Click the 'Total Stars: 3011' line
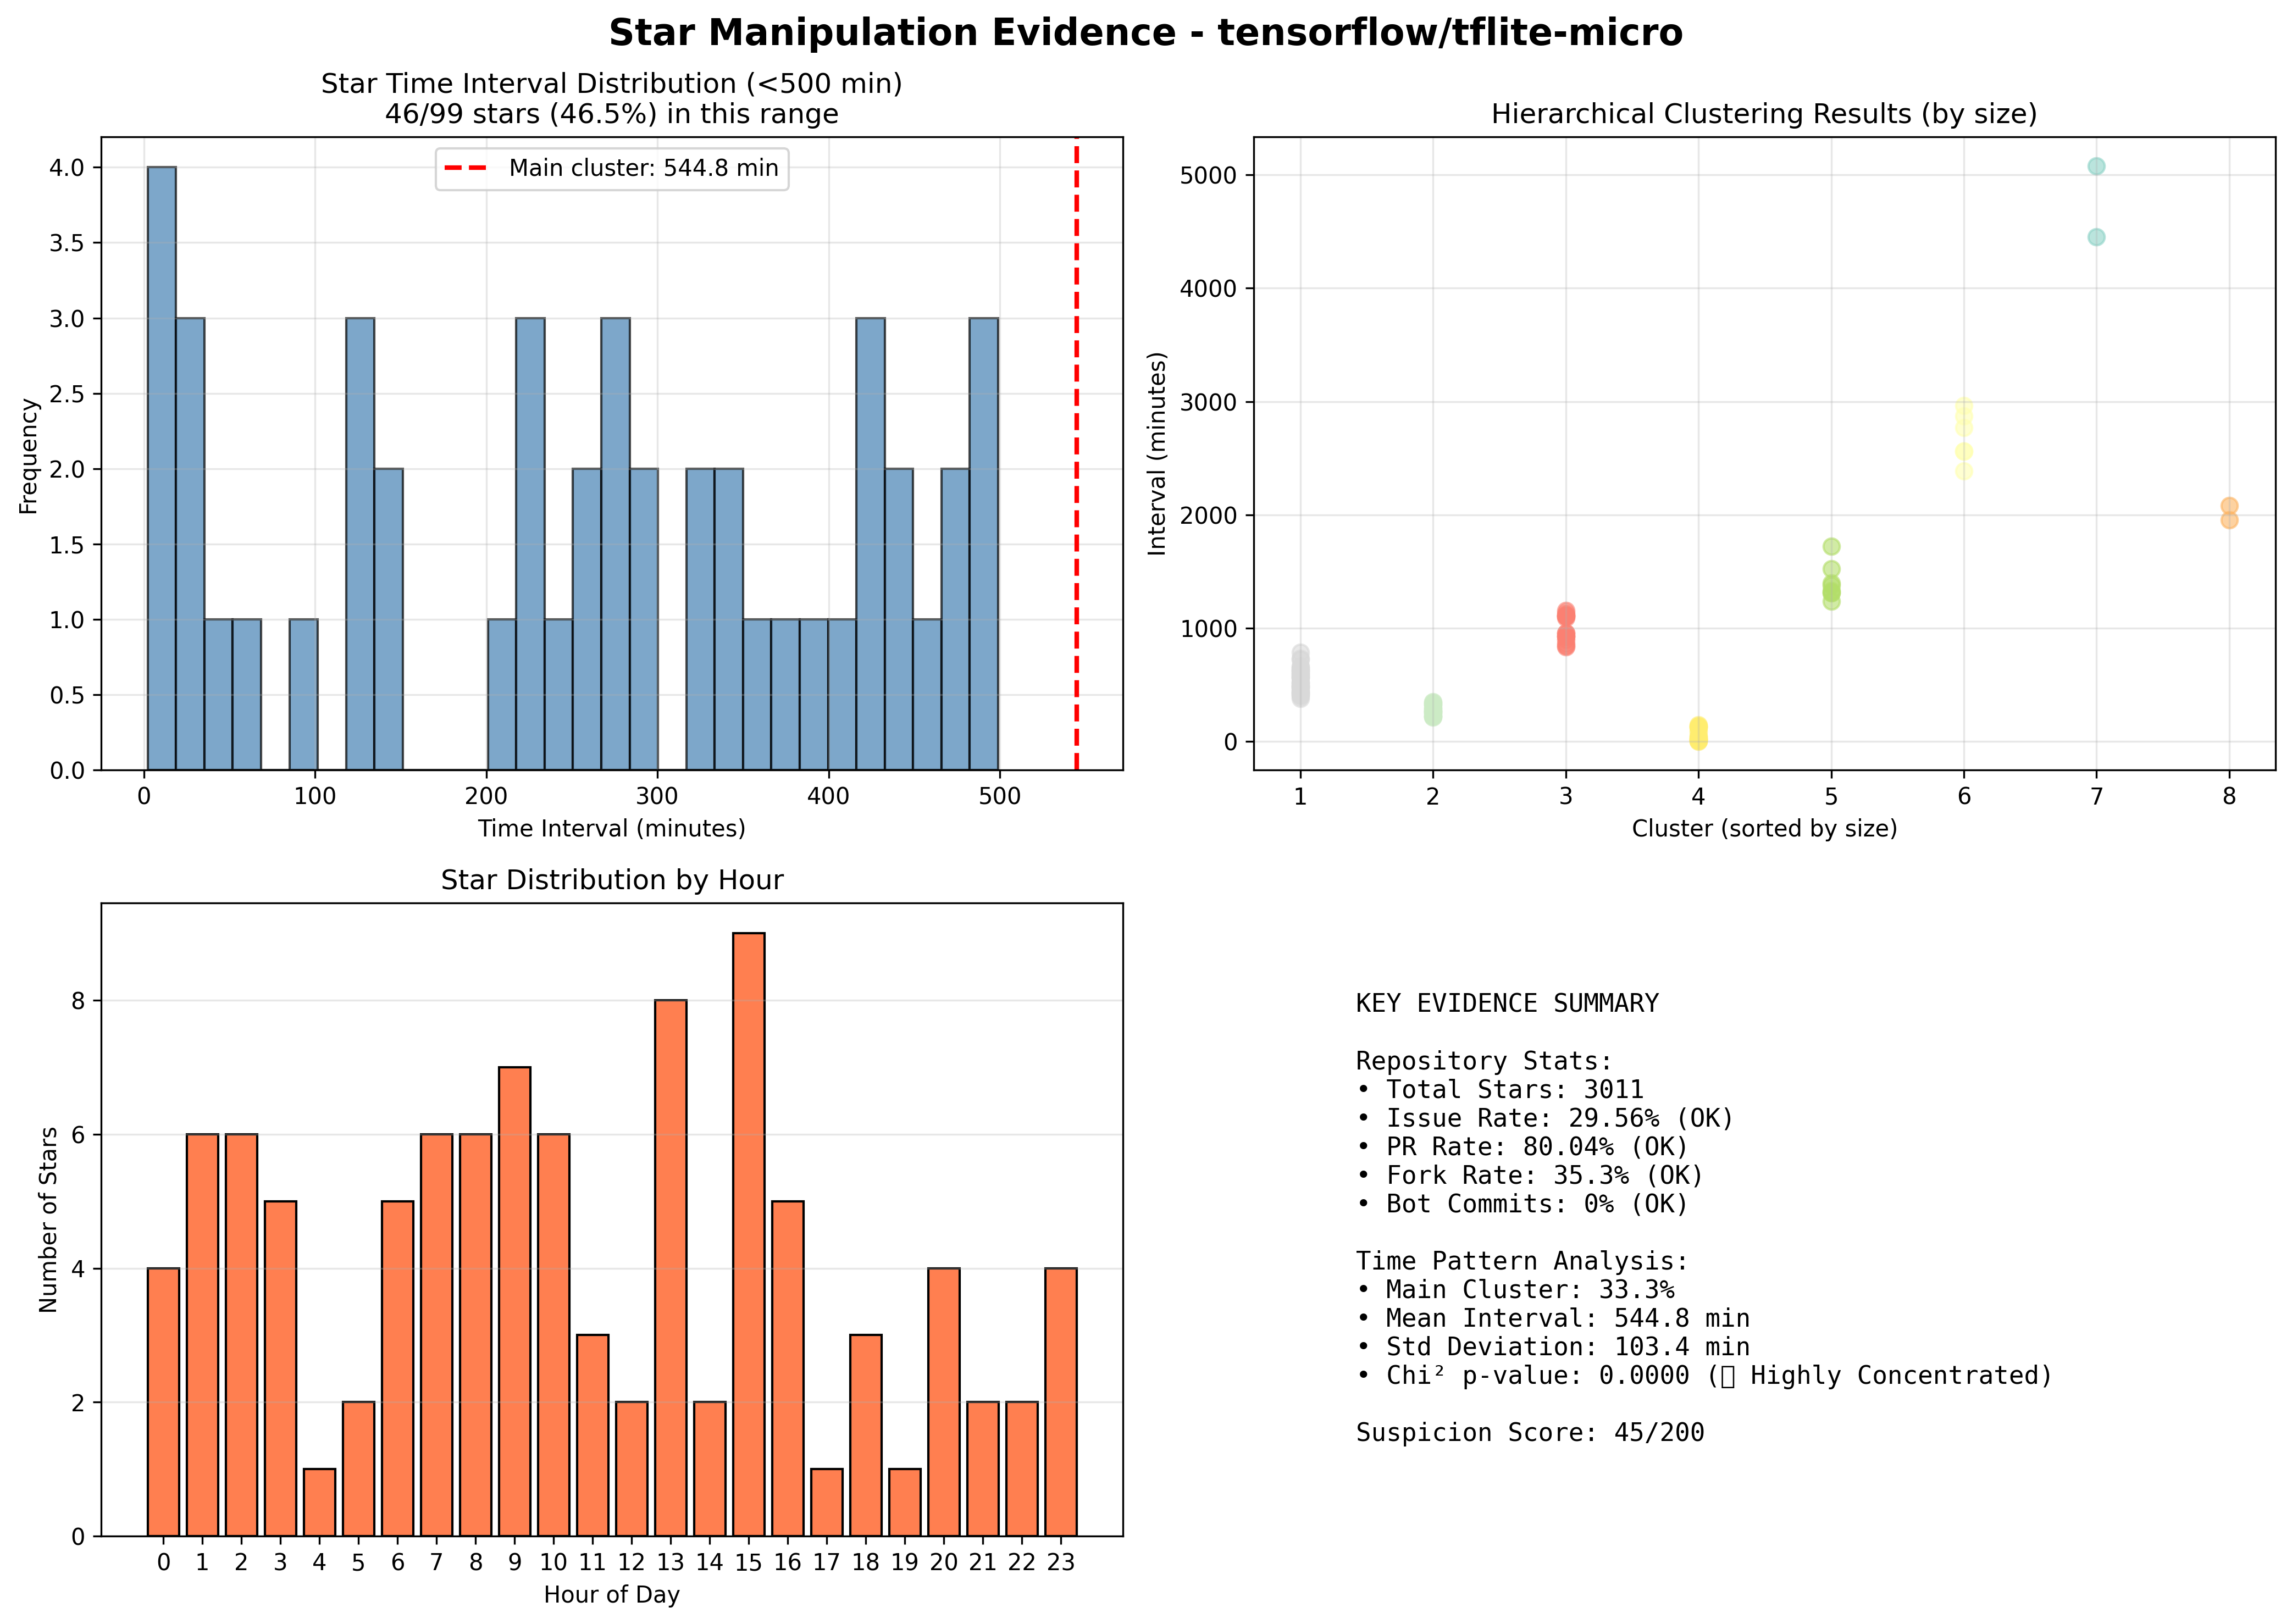Screen dimensions: 2292x1624 [1500, 1089]
